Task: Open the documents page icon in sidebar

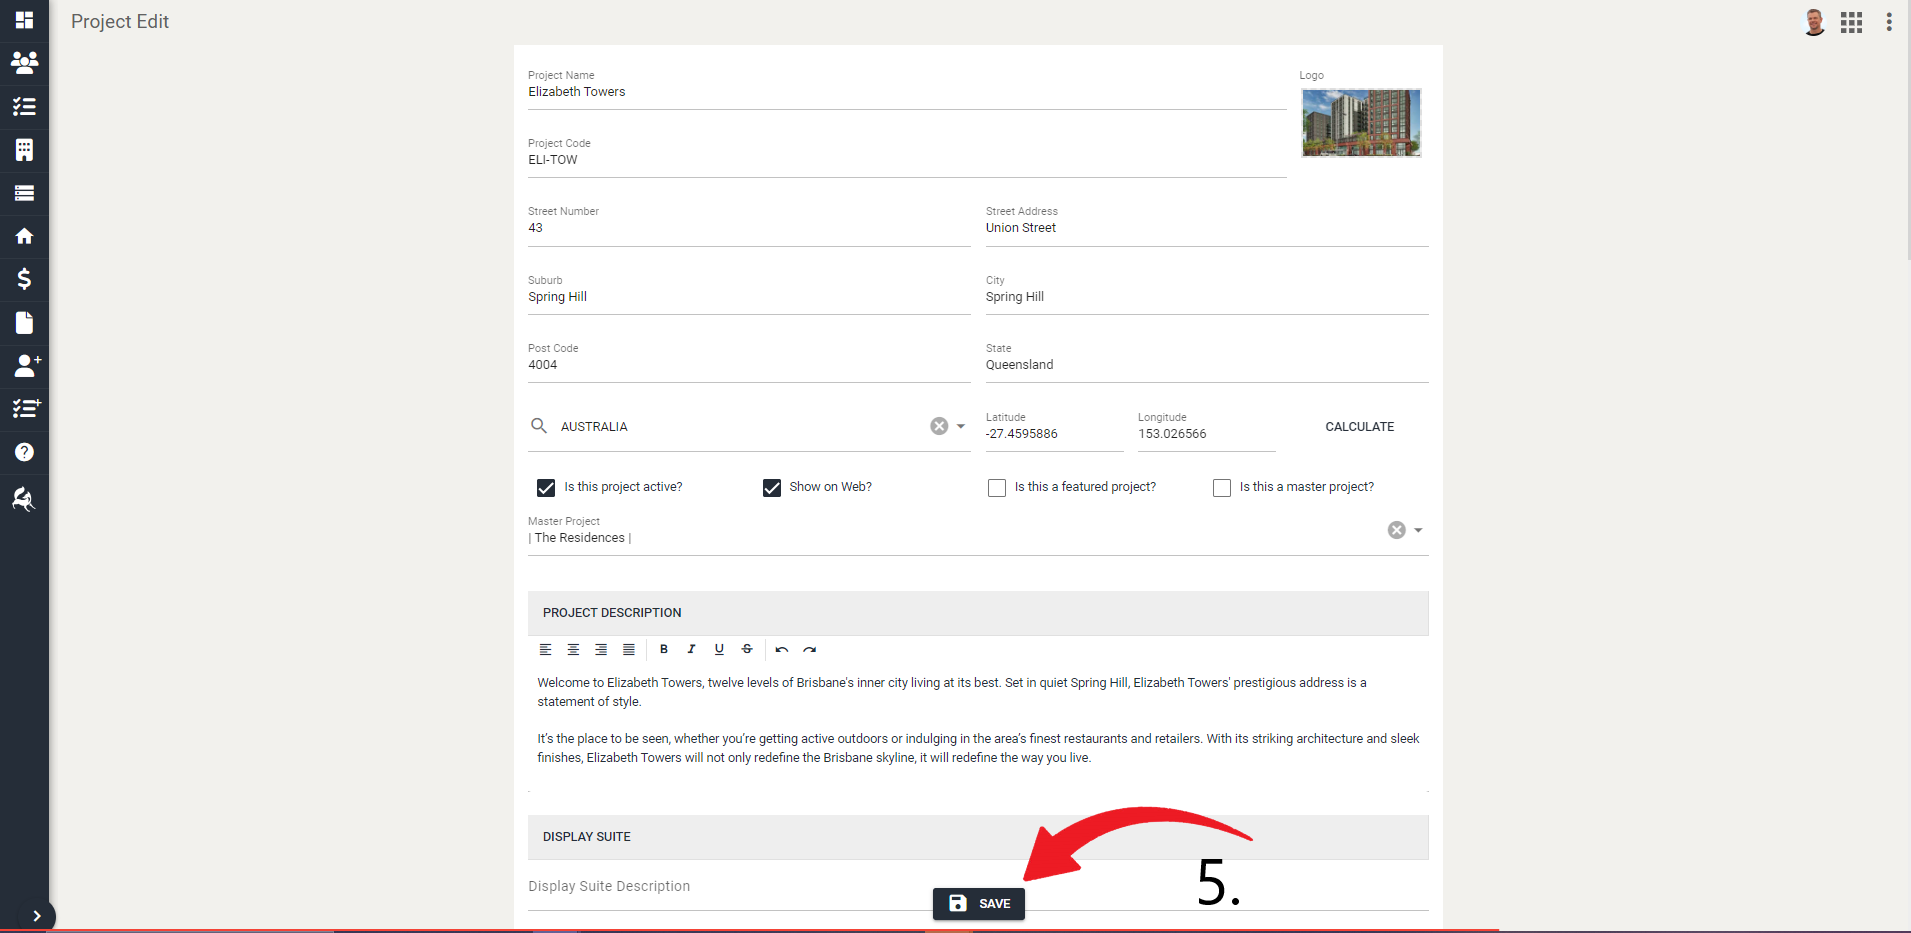Action: [24, 322]
